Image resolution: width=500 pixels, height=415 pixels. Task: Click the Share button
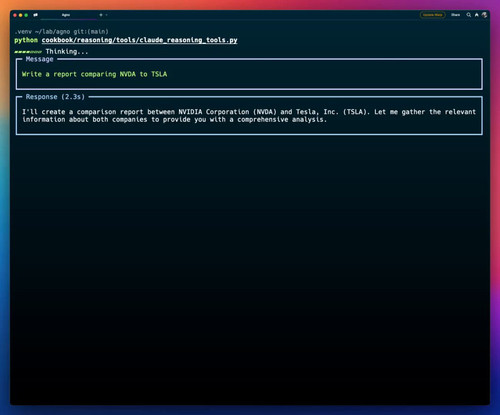coord(455,15)
